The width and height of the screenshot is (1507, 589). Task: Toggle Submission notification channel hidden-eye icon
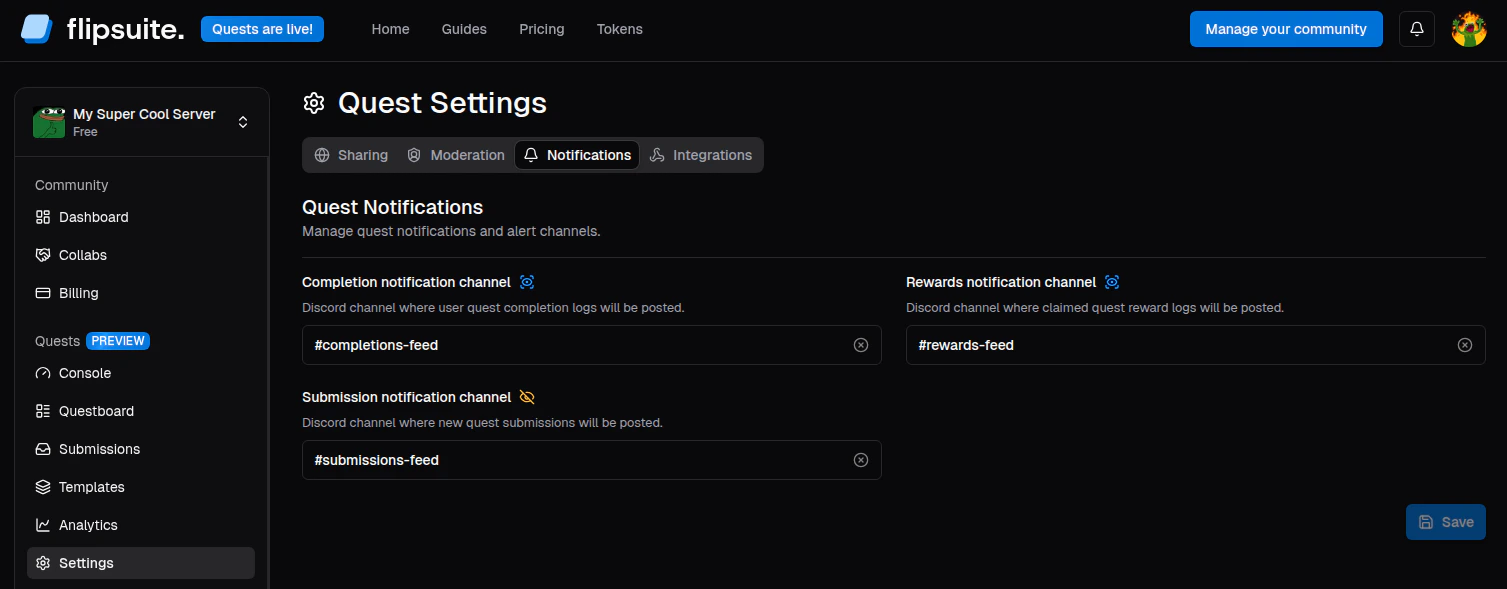coord(527,397)
